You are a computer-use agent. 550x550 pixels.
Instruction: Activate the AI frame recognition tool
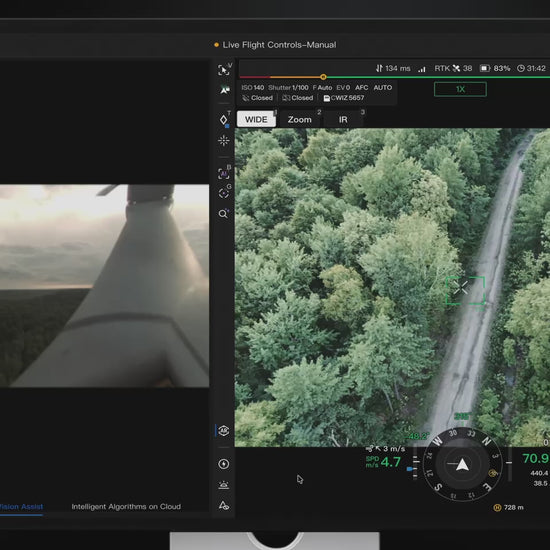[223, 173]
